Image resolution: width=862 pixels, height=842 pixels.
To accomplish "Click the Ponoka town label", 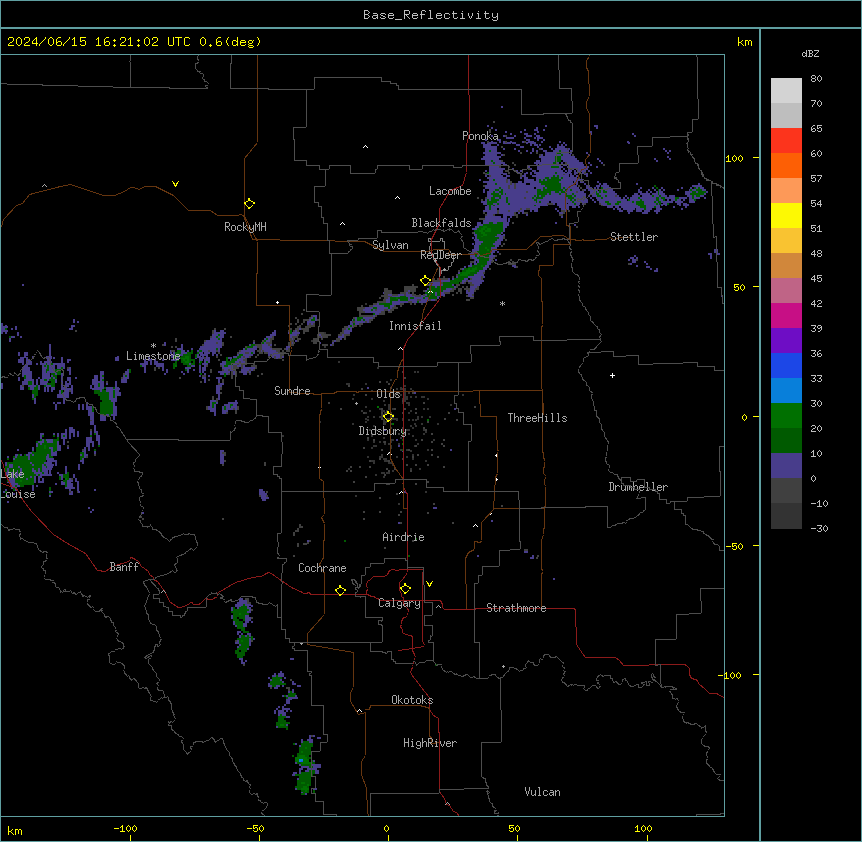I will pos(480,136).
